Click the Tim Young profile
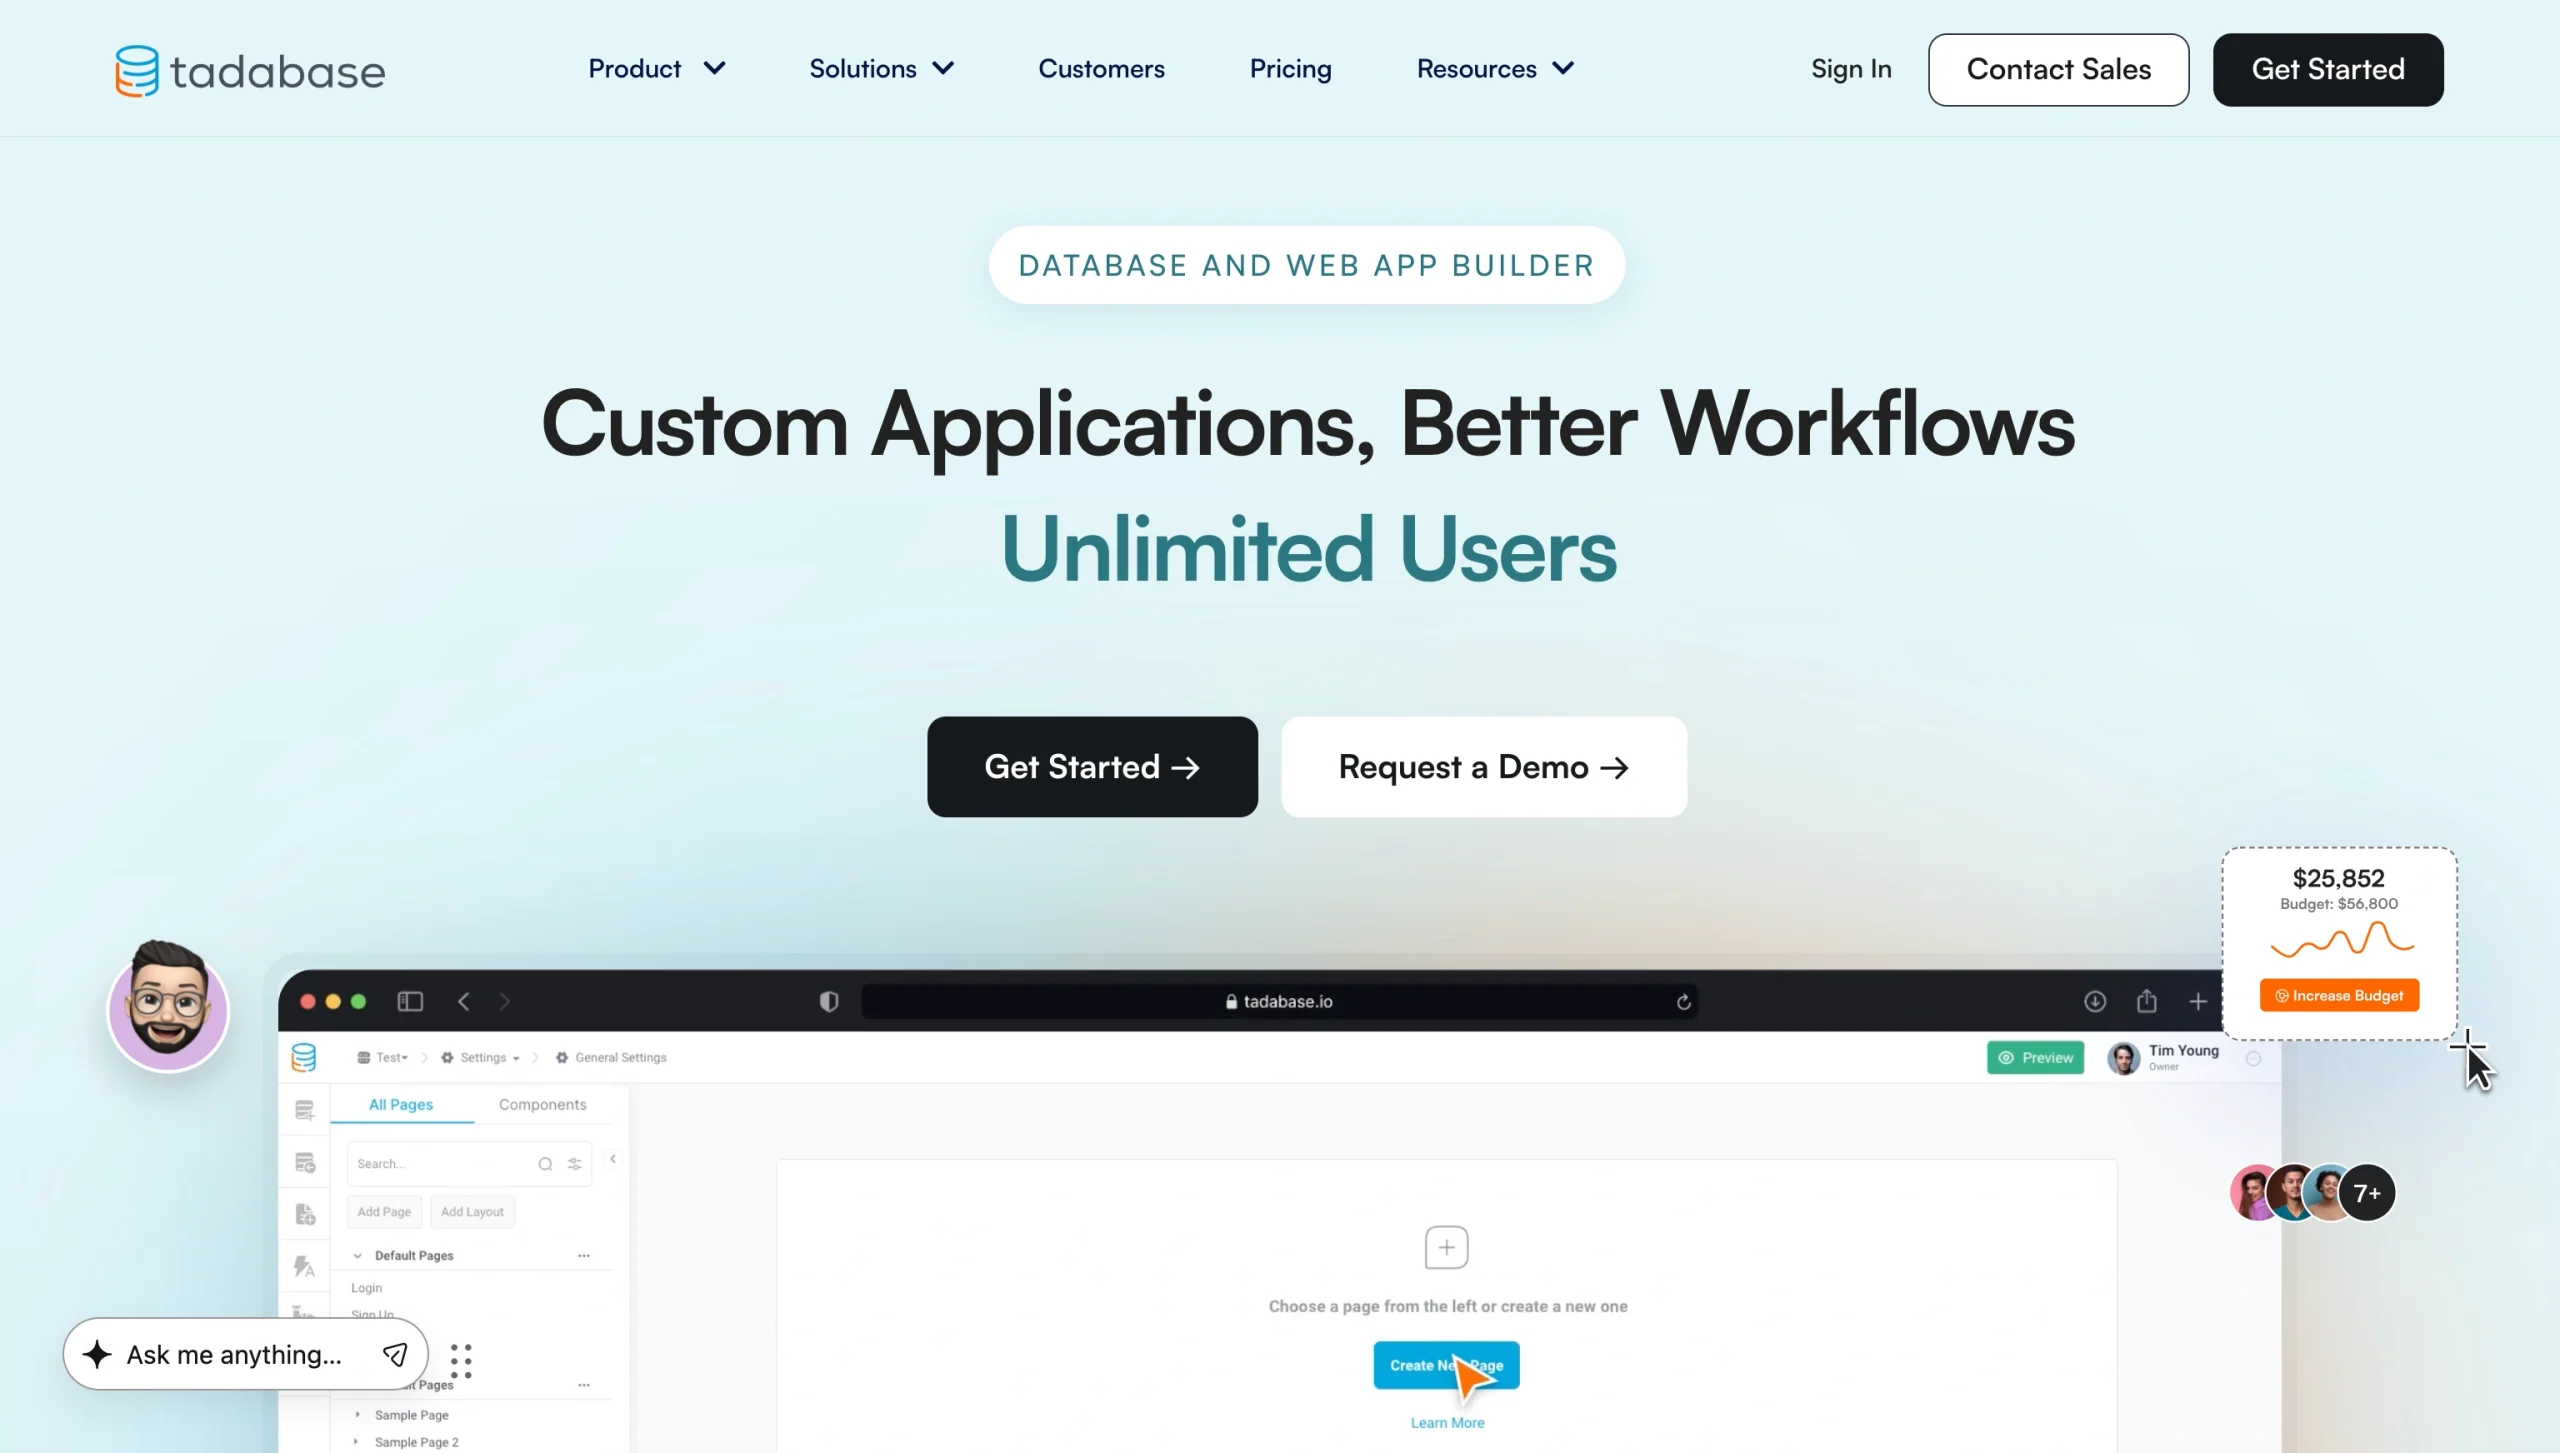2560x1453 pixels. pyautogui.click(x=2163, y=1058)
